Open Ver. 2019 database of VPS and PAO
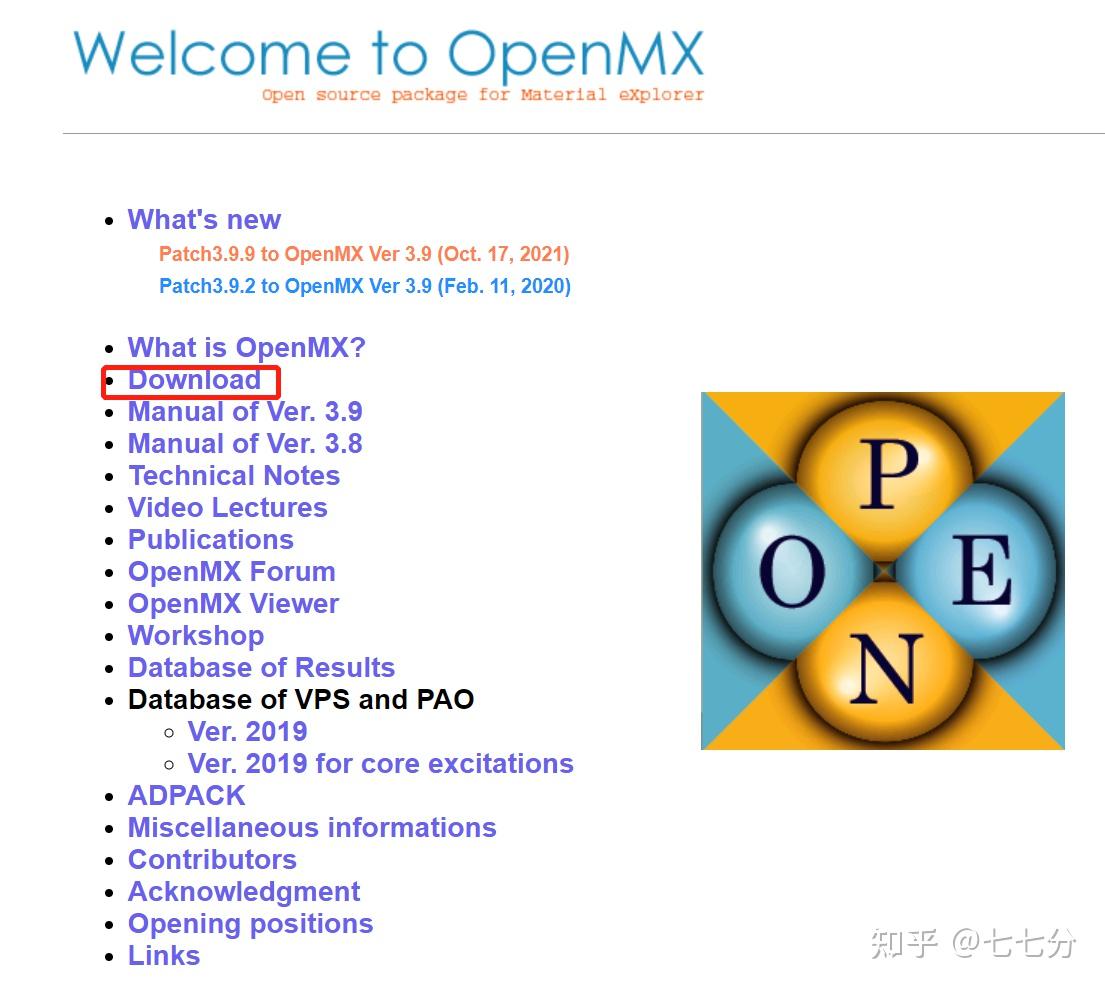The image size is (1105, 991). (x=247, y=731)
